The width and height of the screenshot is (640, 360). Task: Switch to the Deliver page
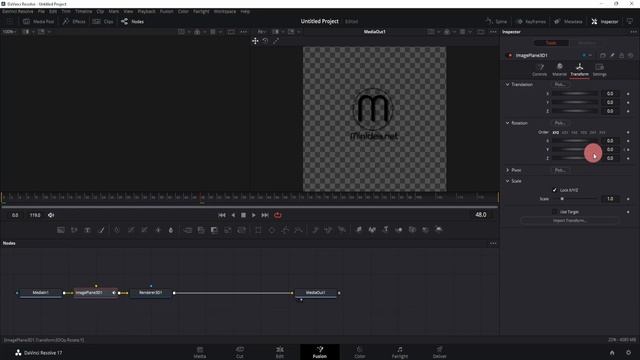point(440,352)
